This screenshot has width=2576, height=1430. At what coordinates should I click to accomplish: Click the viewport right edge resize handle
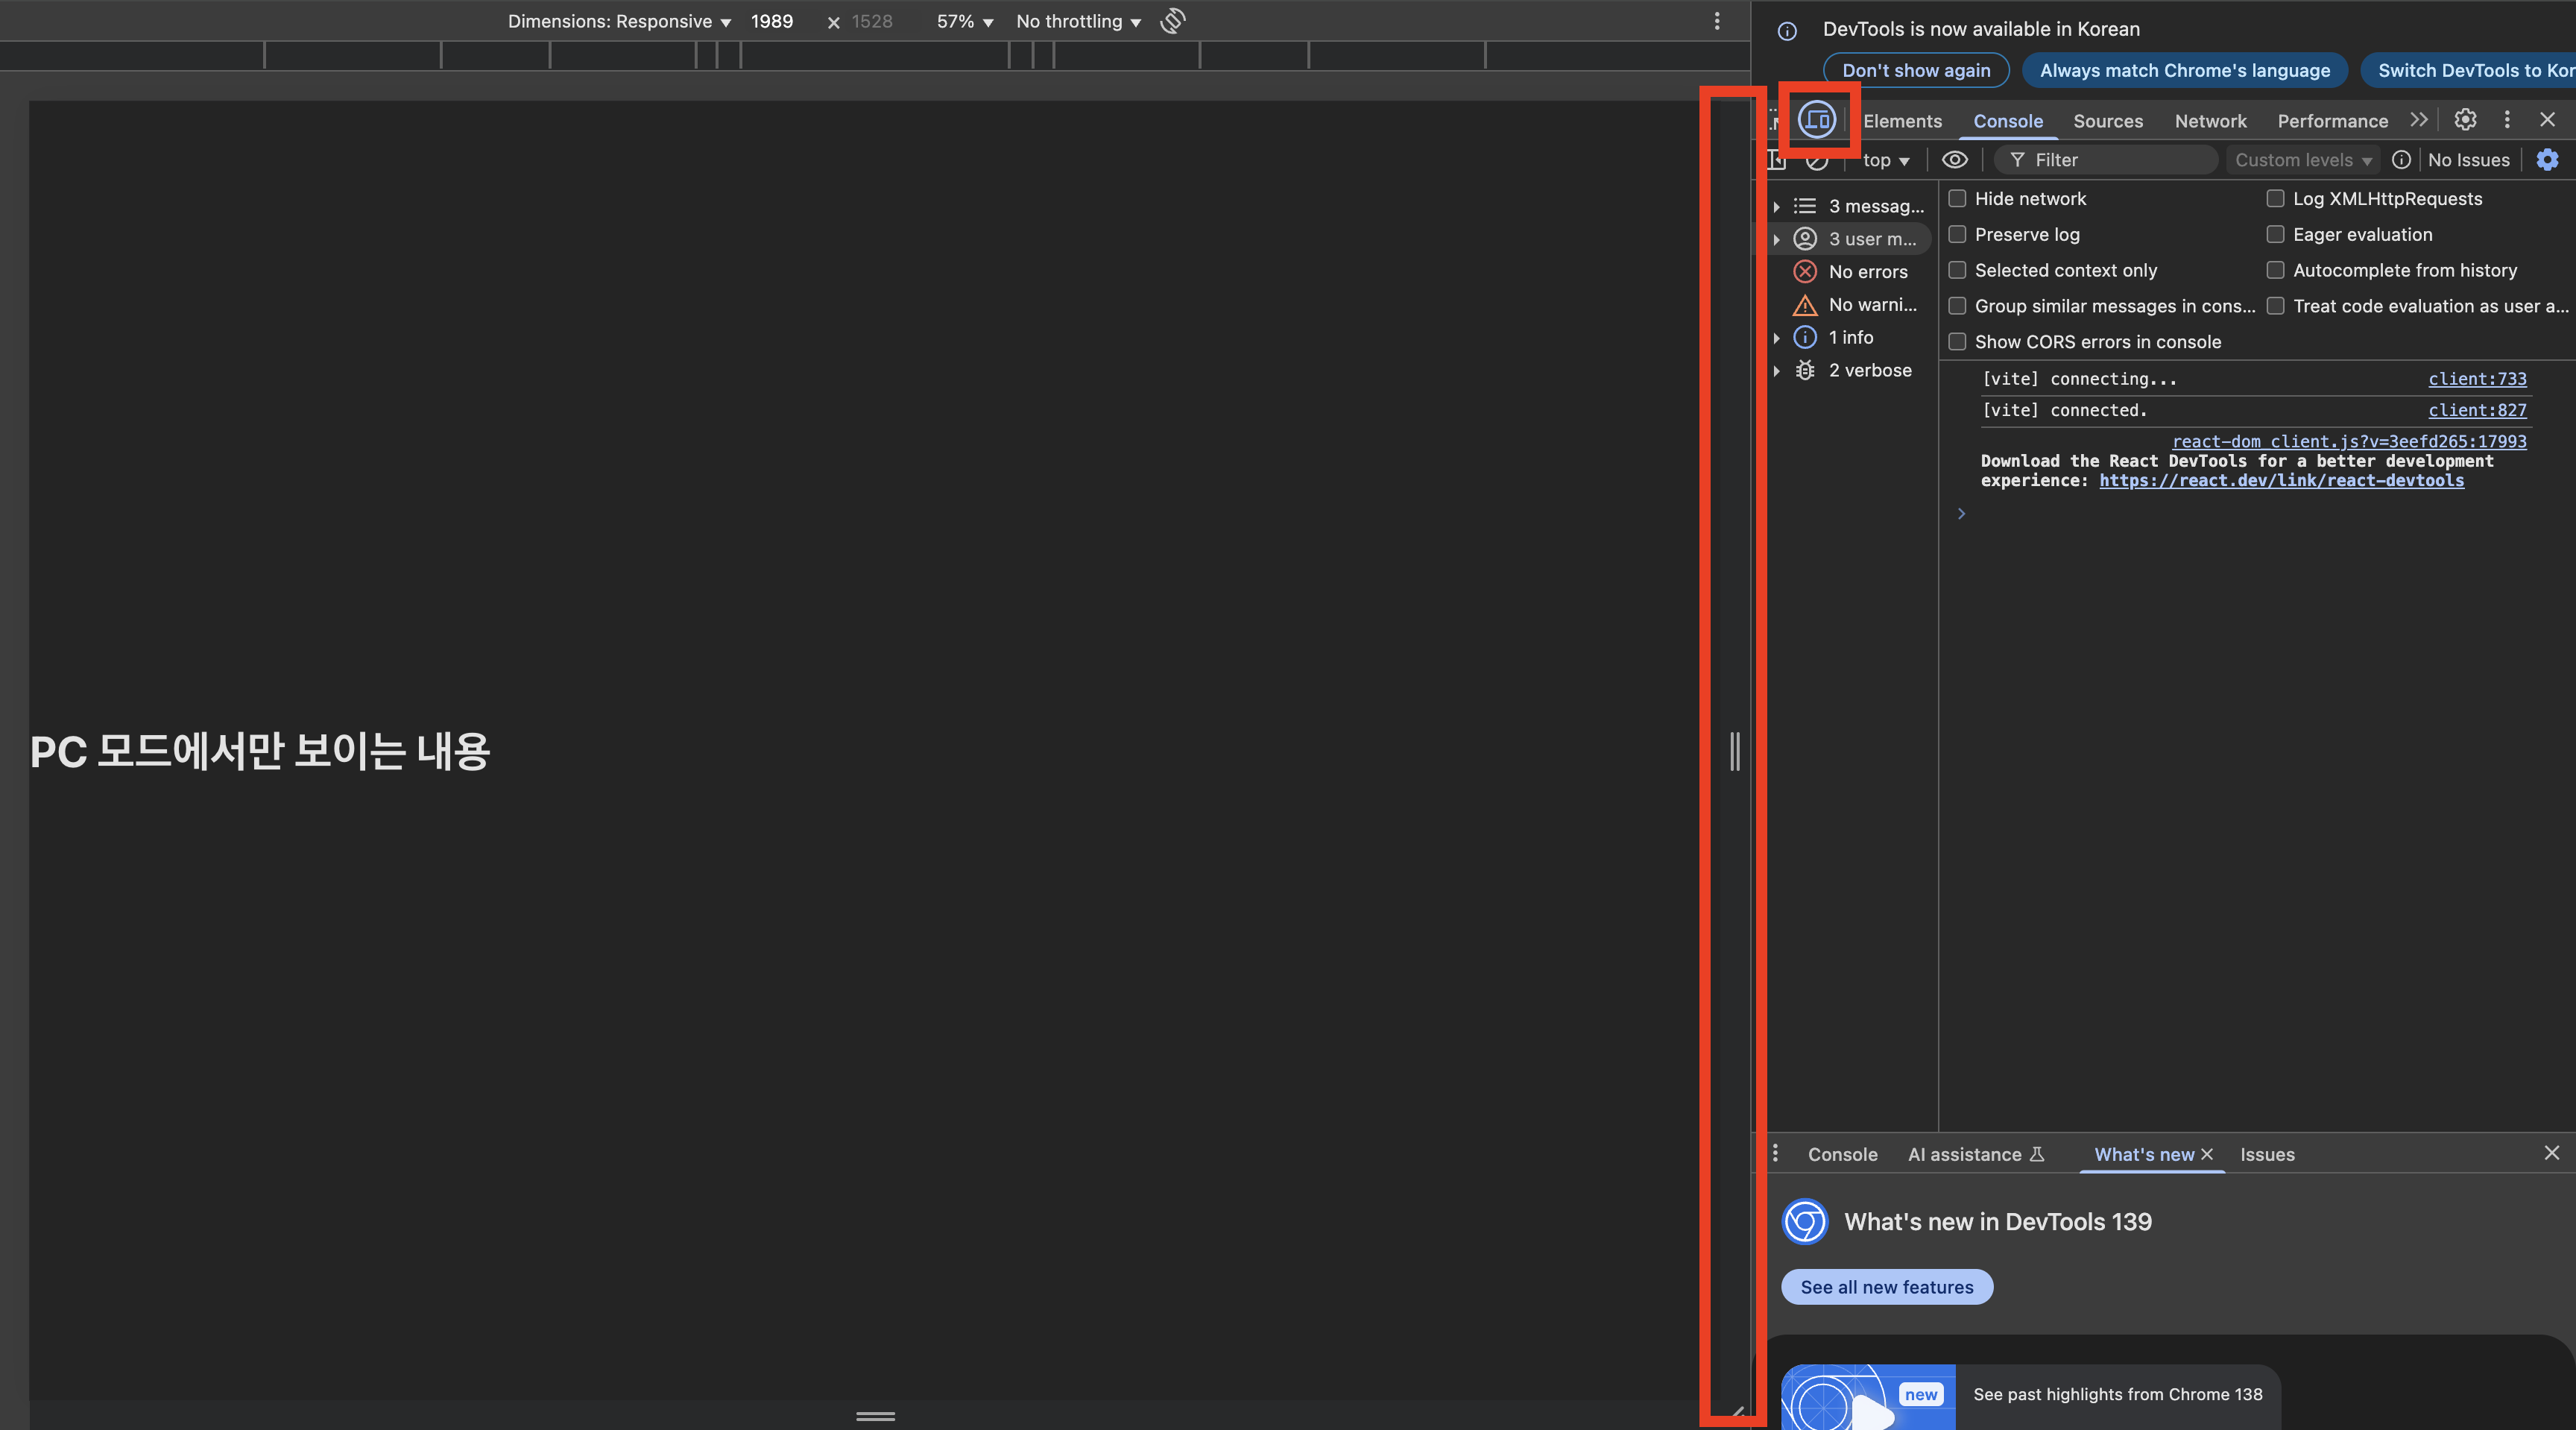click(1735, 751)
